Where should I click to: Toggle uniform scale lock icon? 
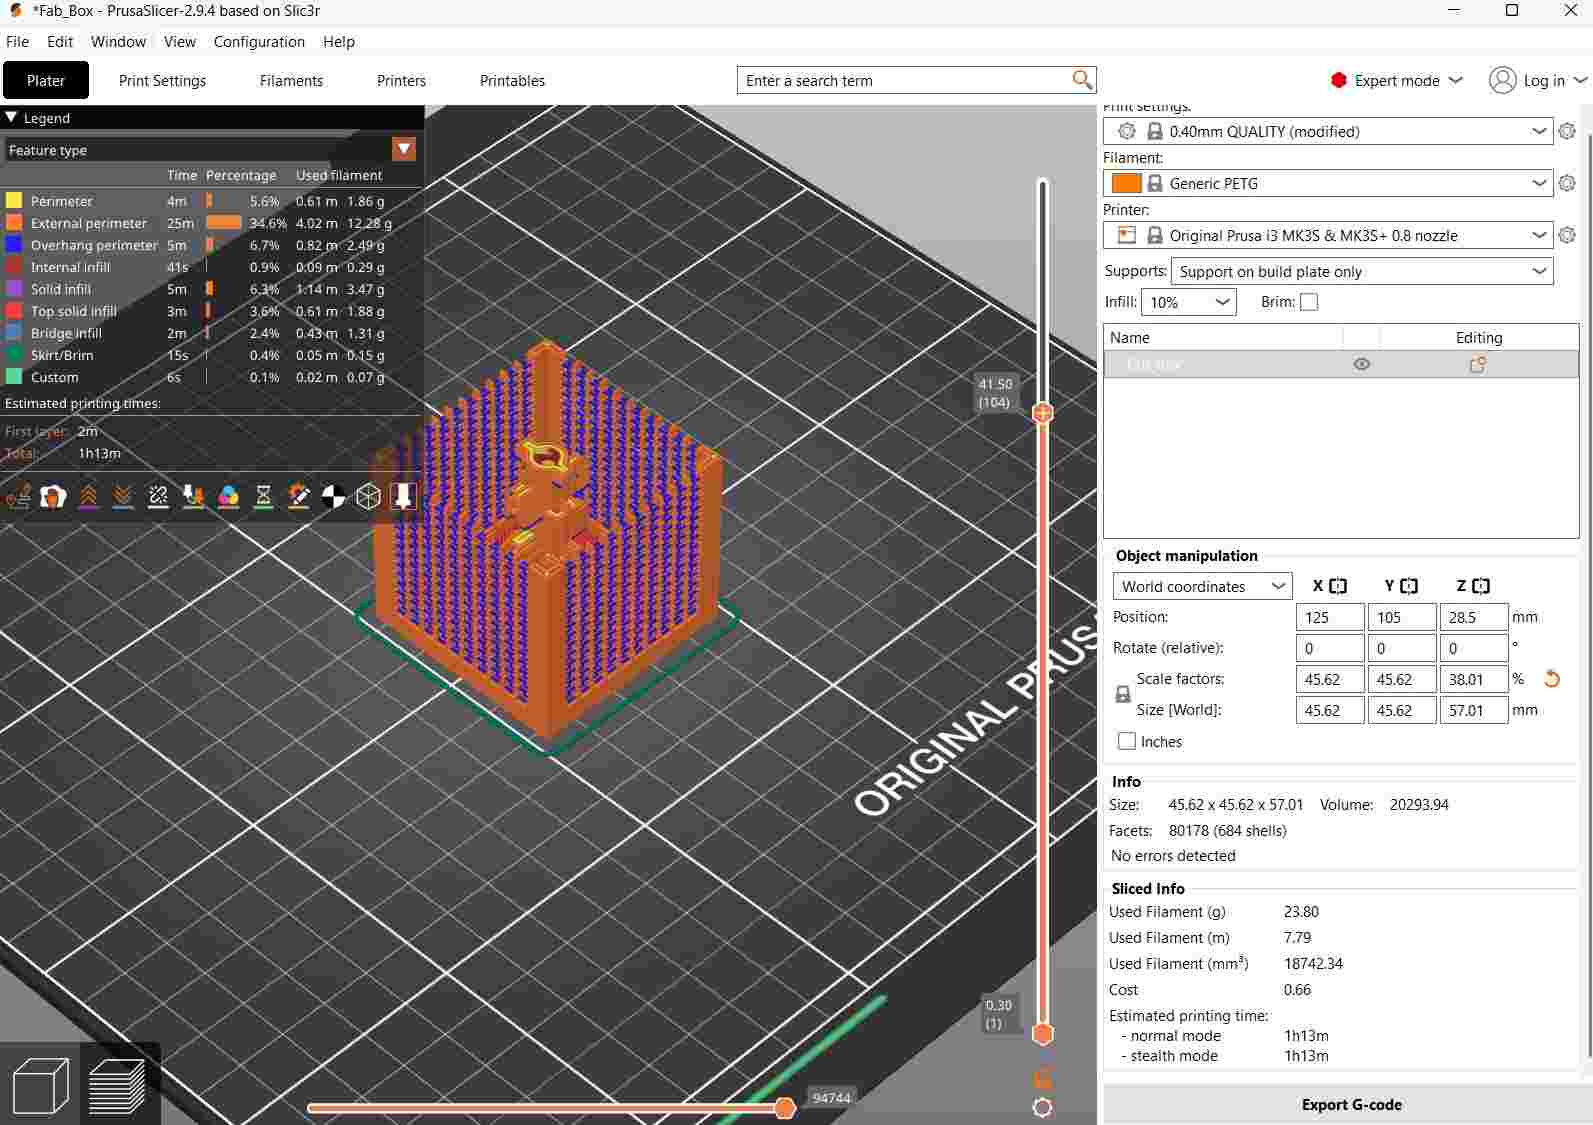(x=1123, y=694)
